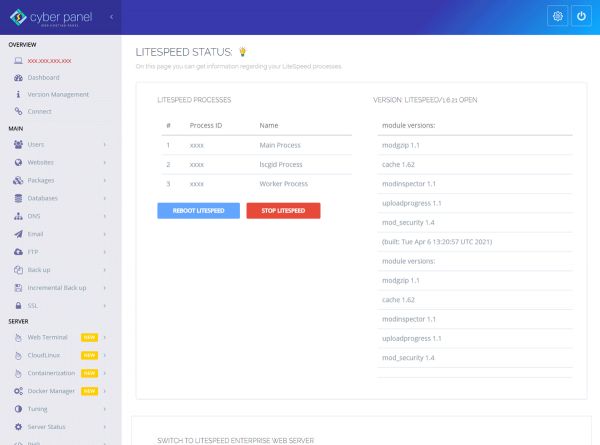The height and width of the screenshot is (445, 600).
Task: Expand the Tuning menu chevron
Action: tap(104, 409)
